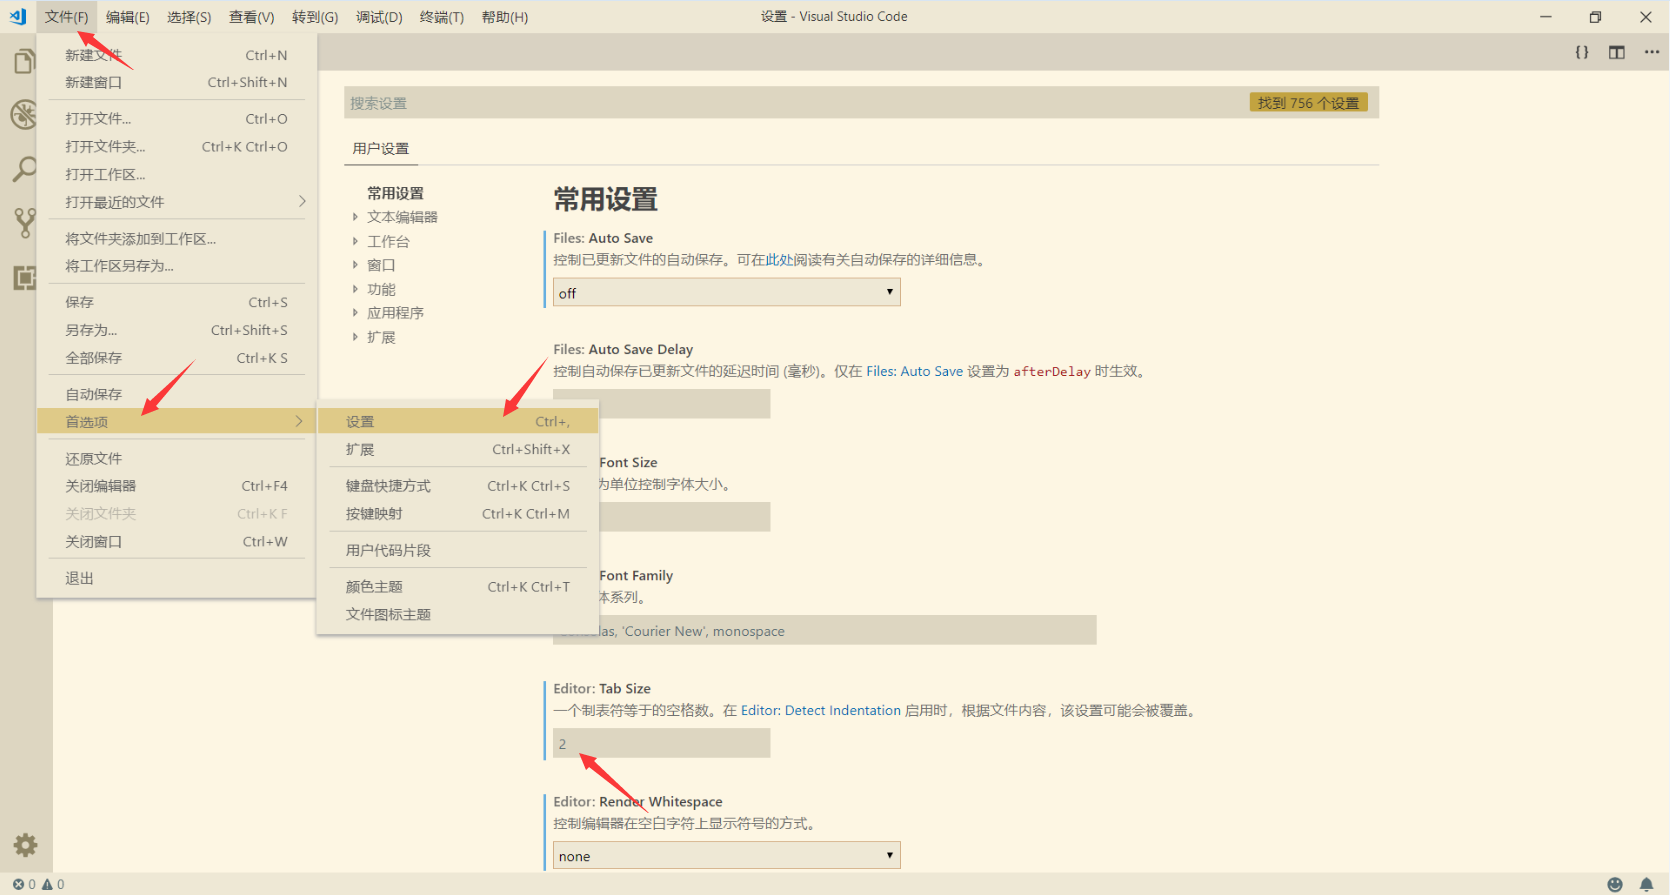Choose 打开文件... menu entry
The width and height of the screenshot is (1670, 895).
pos(176,119)
